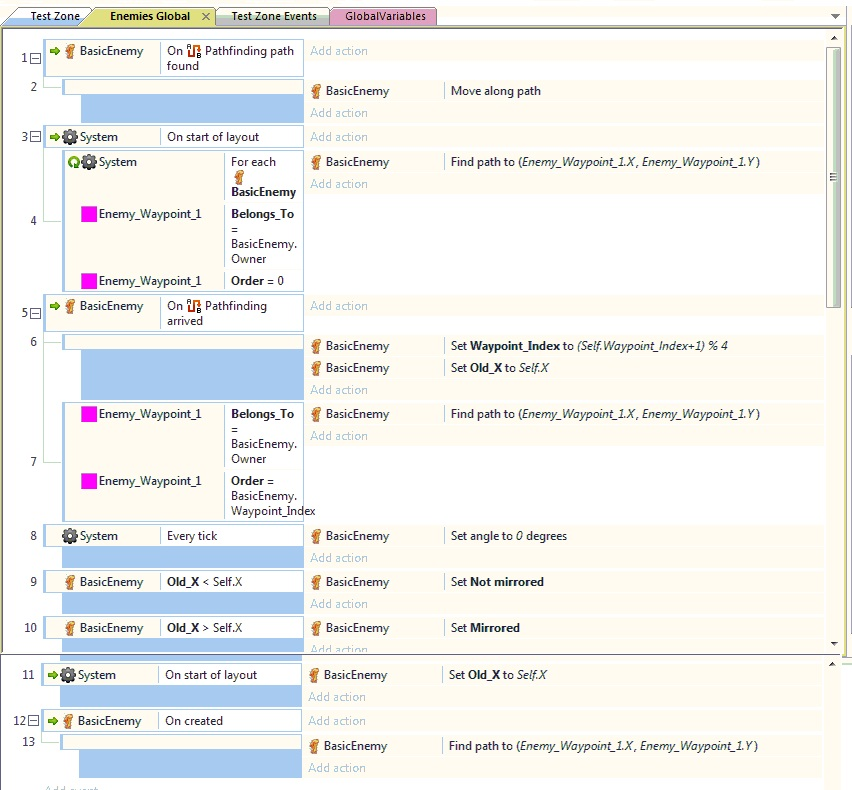
Task: Click BasicEnemy icon in event 5 condition
Action: [x=70, y=306]
